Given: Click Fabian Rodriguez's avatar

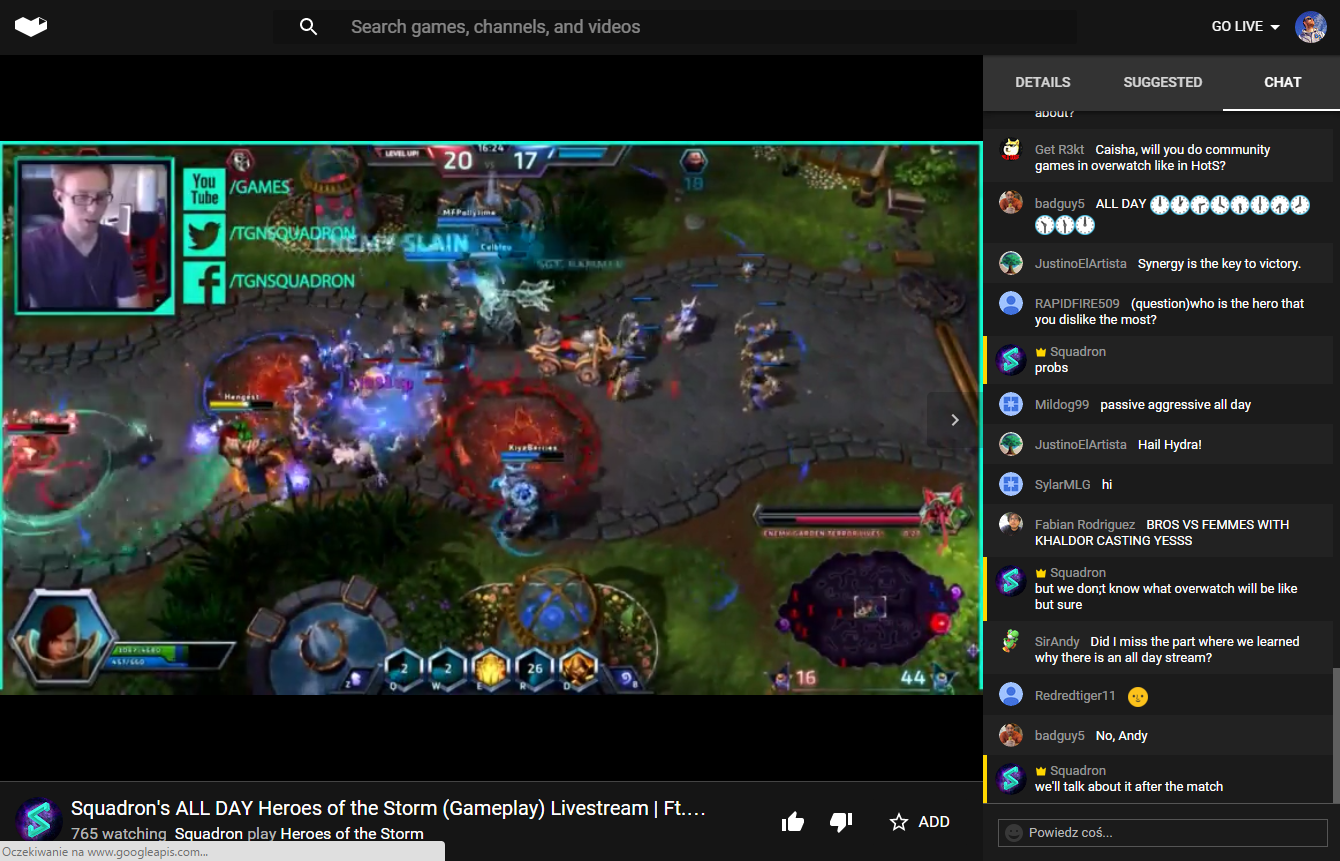Looking at the screenshot, I should 1011,524.
